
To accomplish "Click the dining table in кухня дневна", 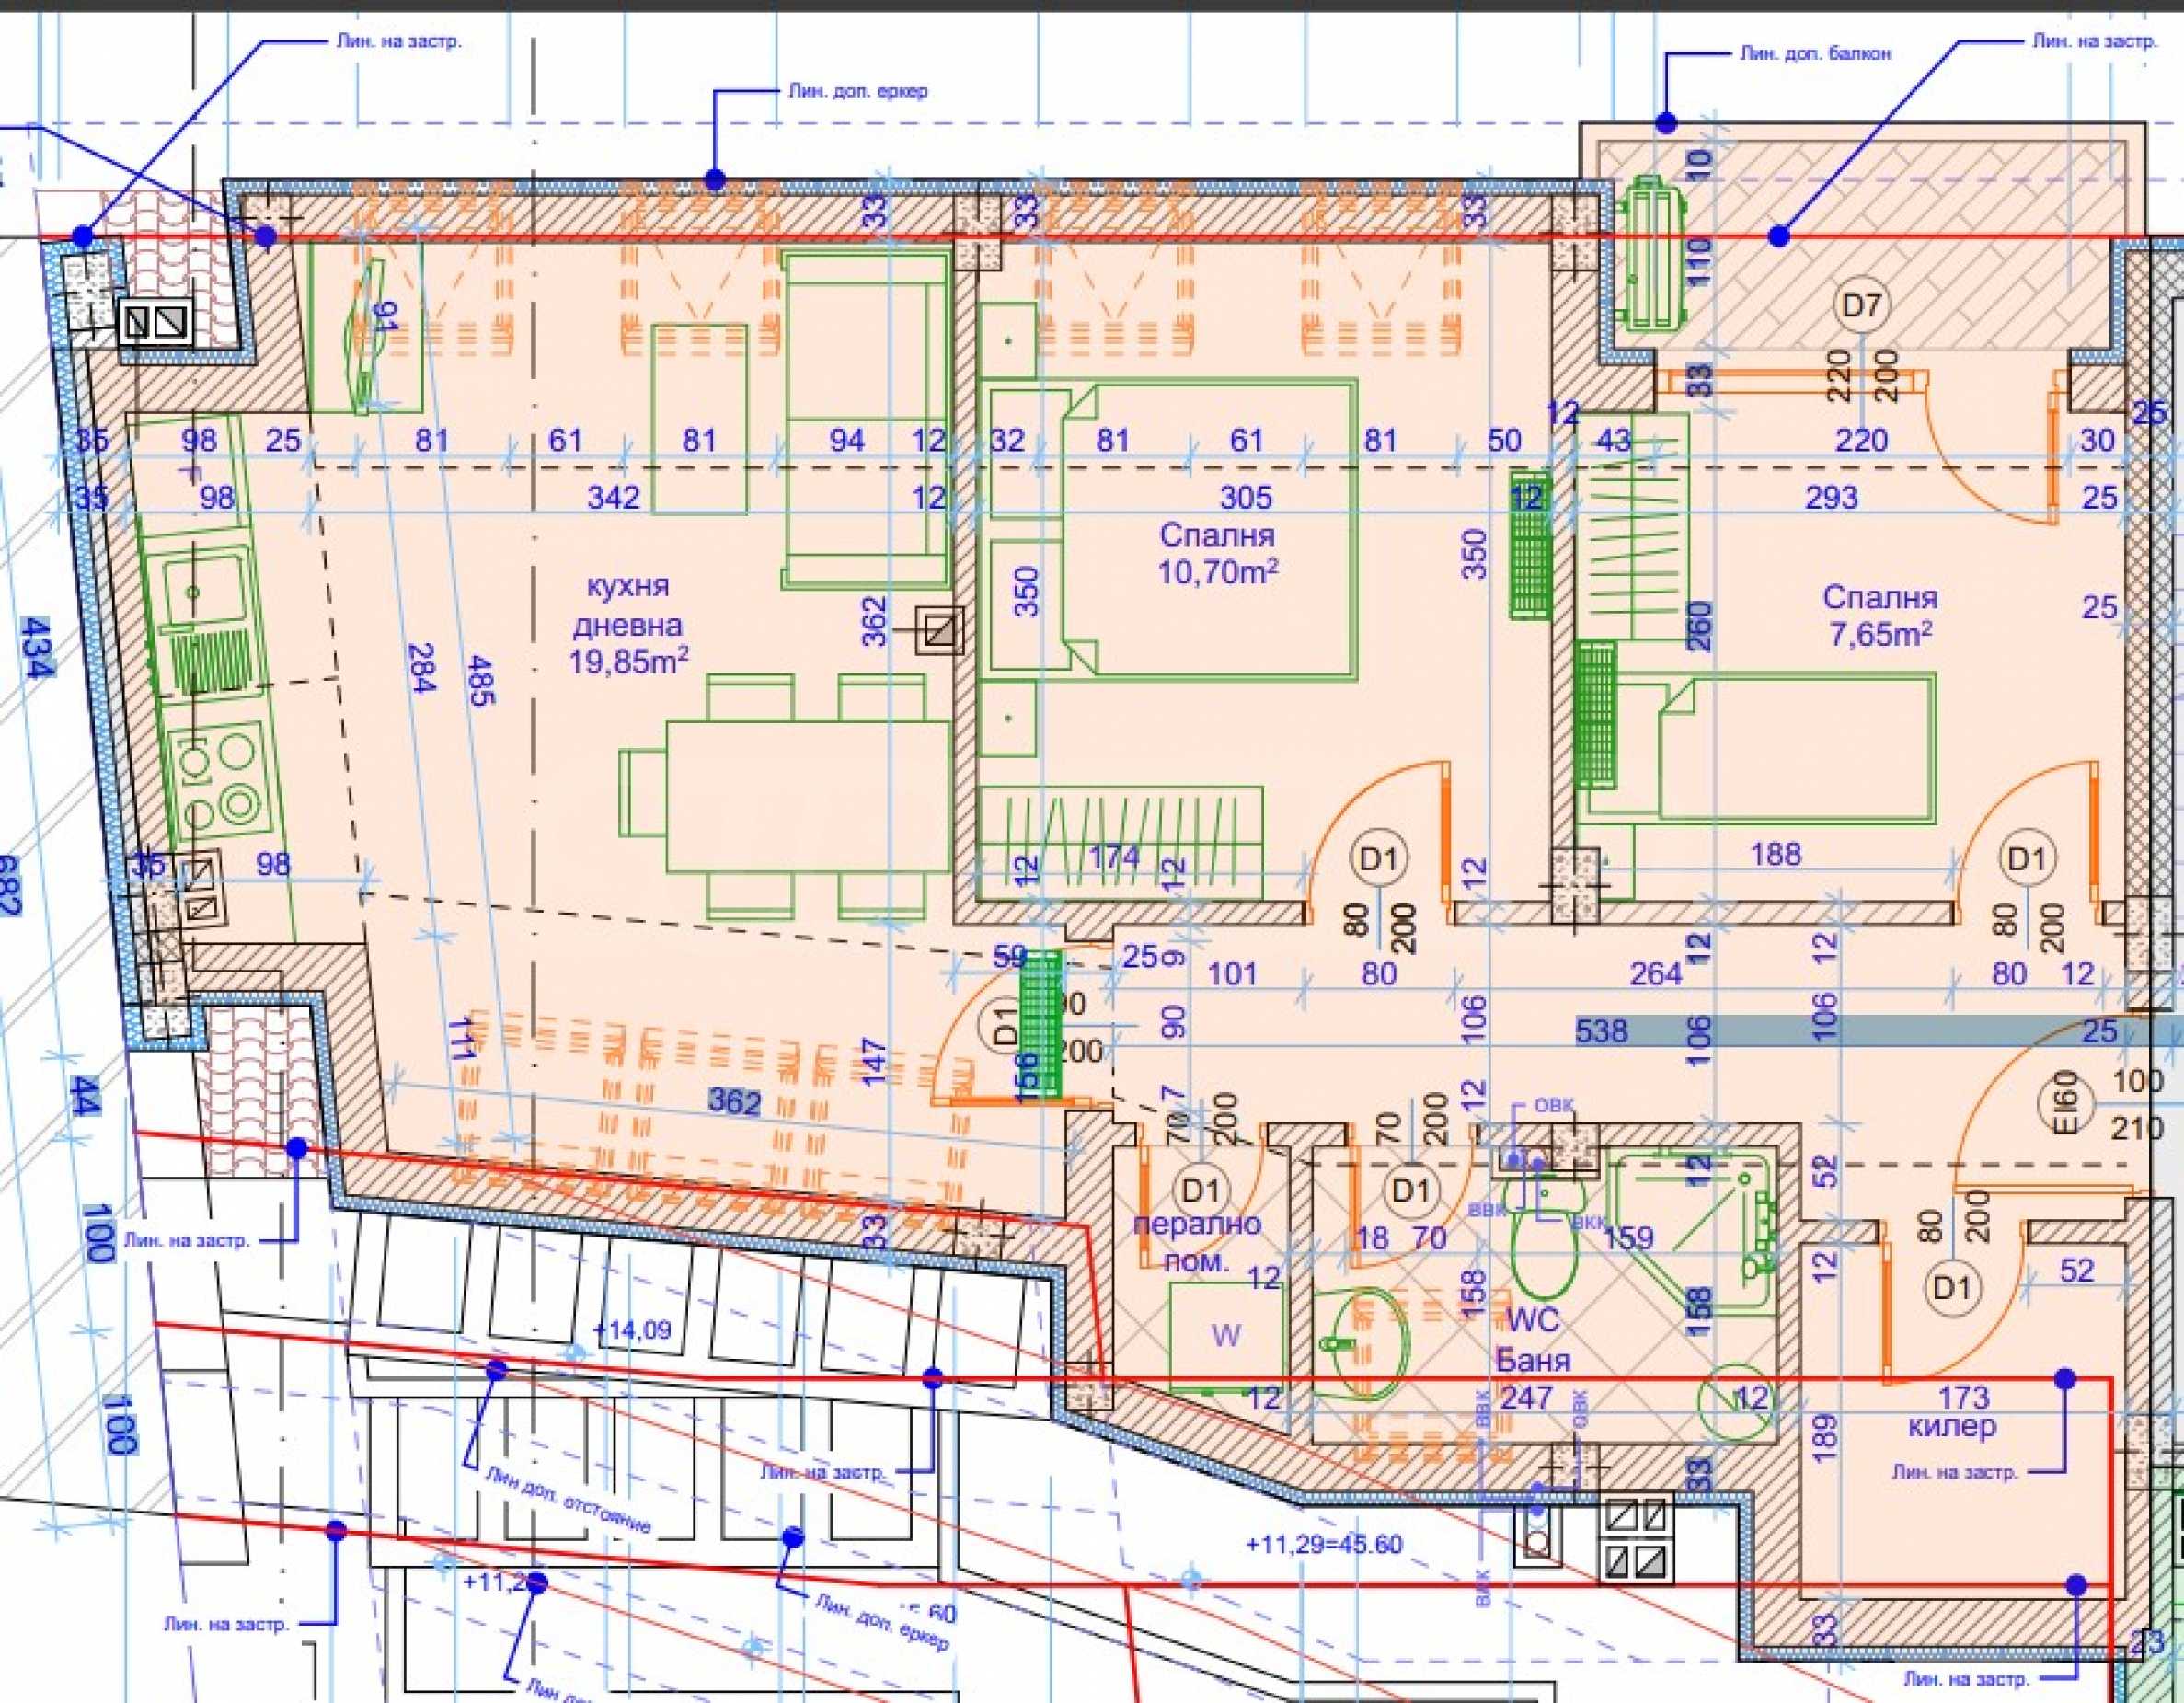I will click(x=808, y=796).
